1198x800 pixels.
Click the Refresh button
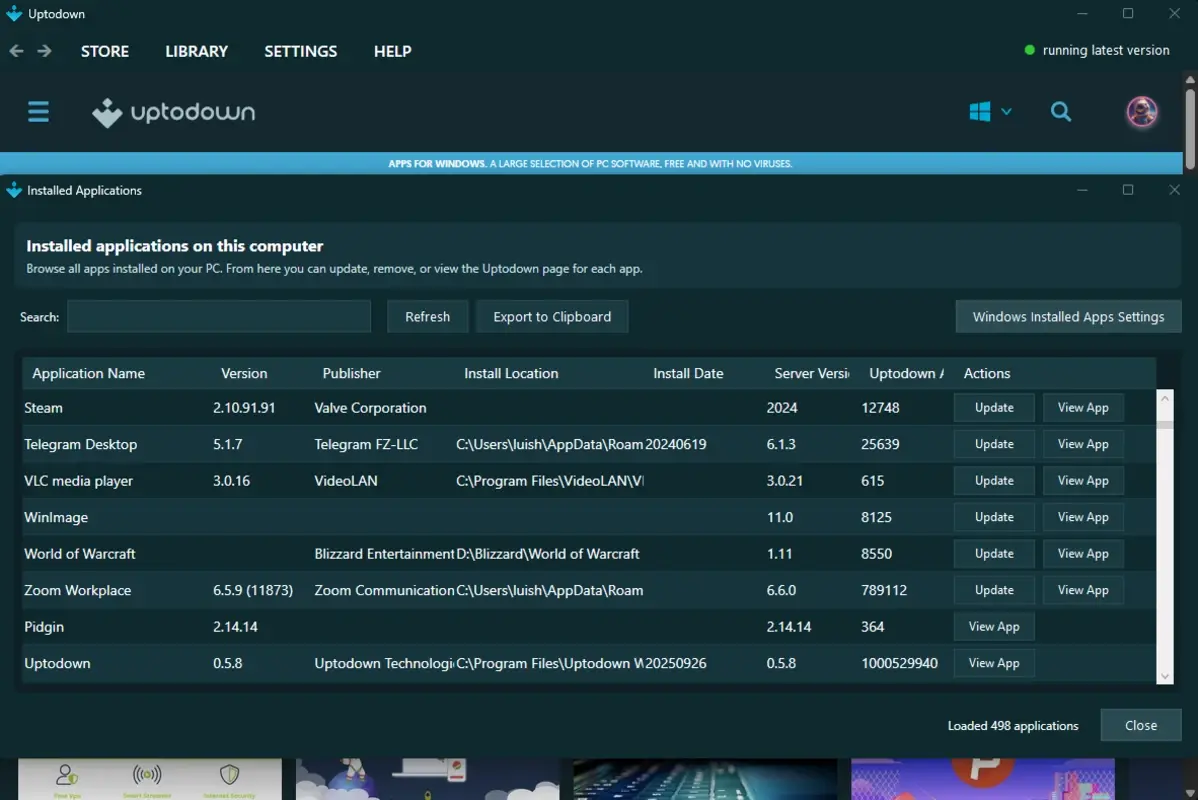pyautogui.click(x=427, y=316)
